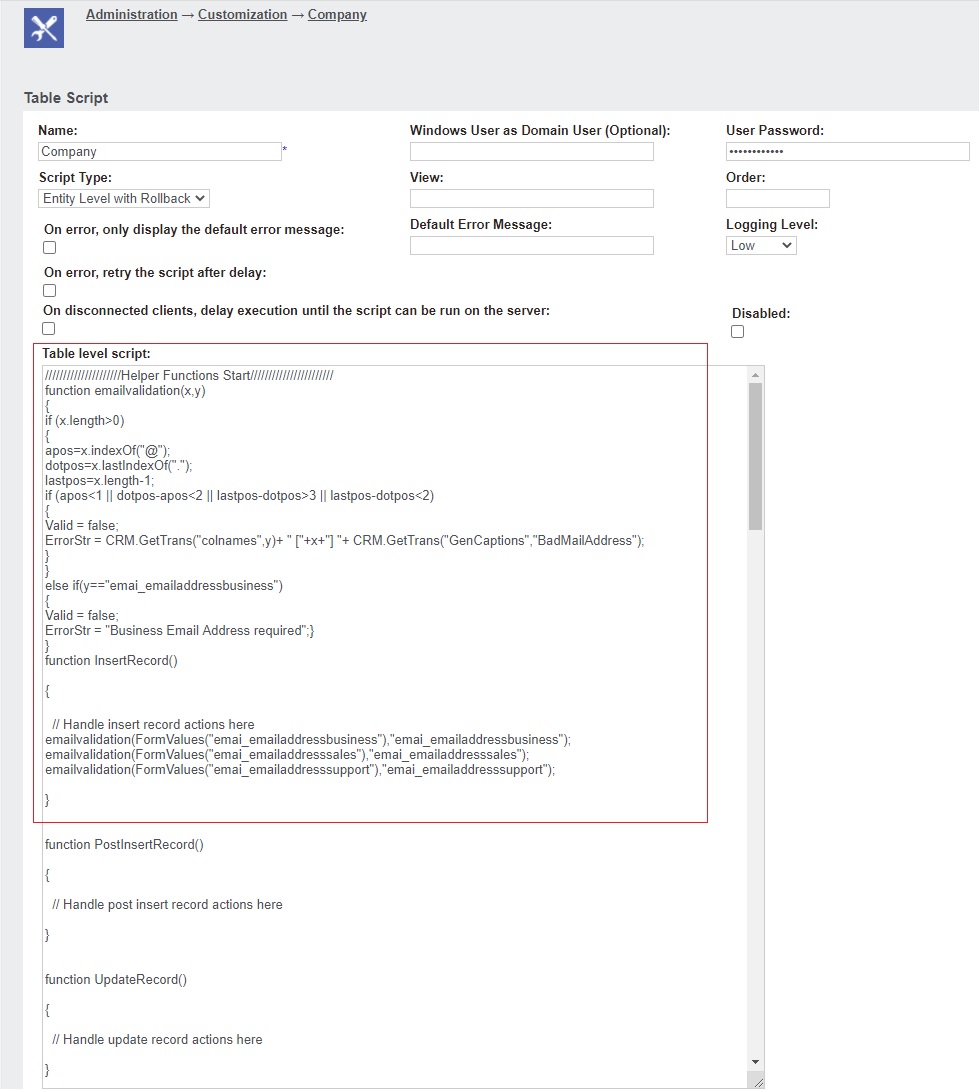Open the Script Type dropdown
The width and height of the screenshot is (979, 1091).
123,198
